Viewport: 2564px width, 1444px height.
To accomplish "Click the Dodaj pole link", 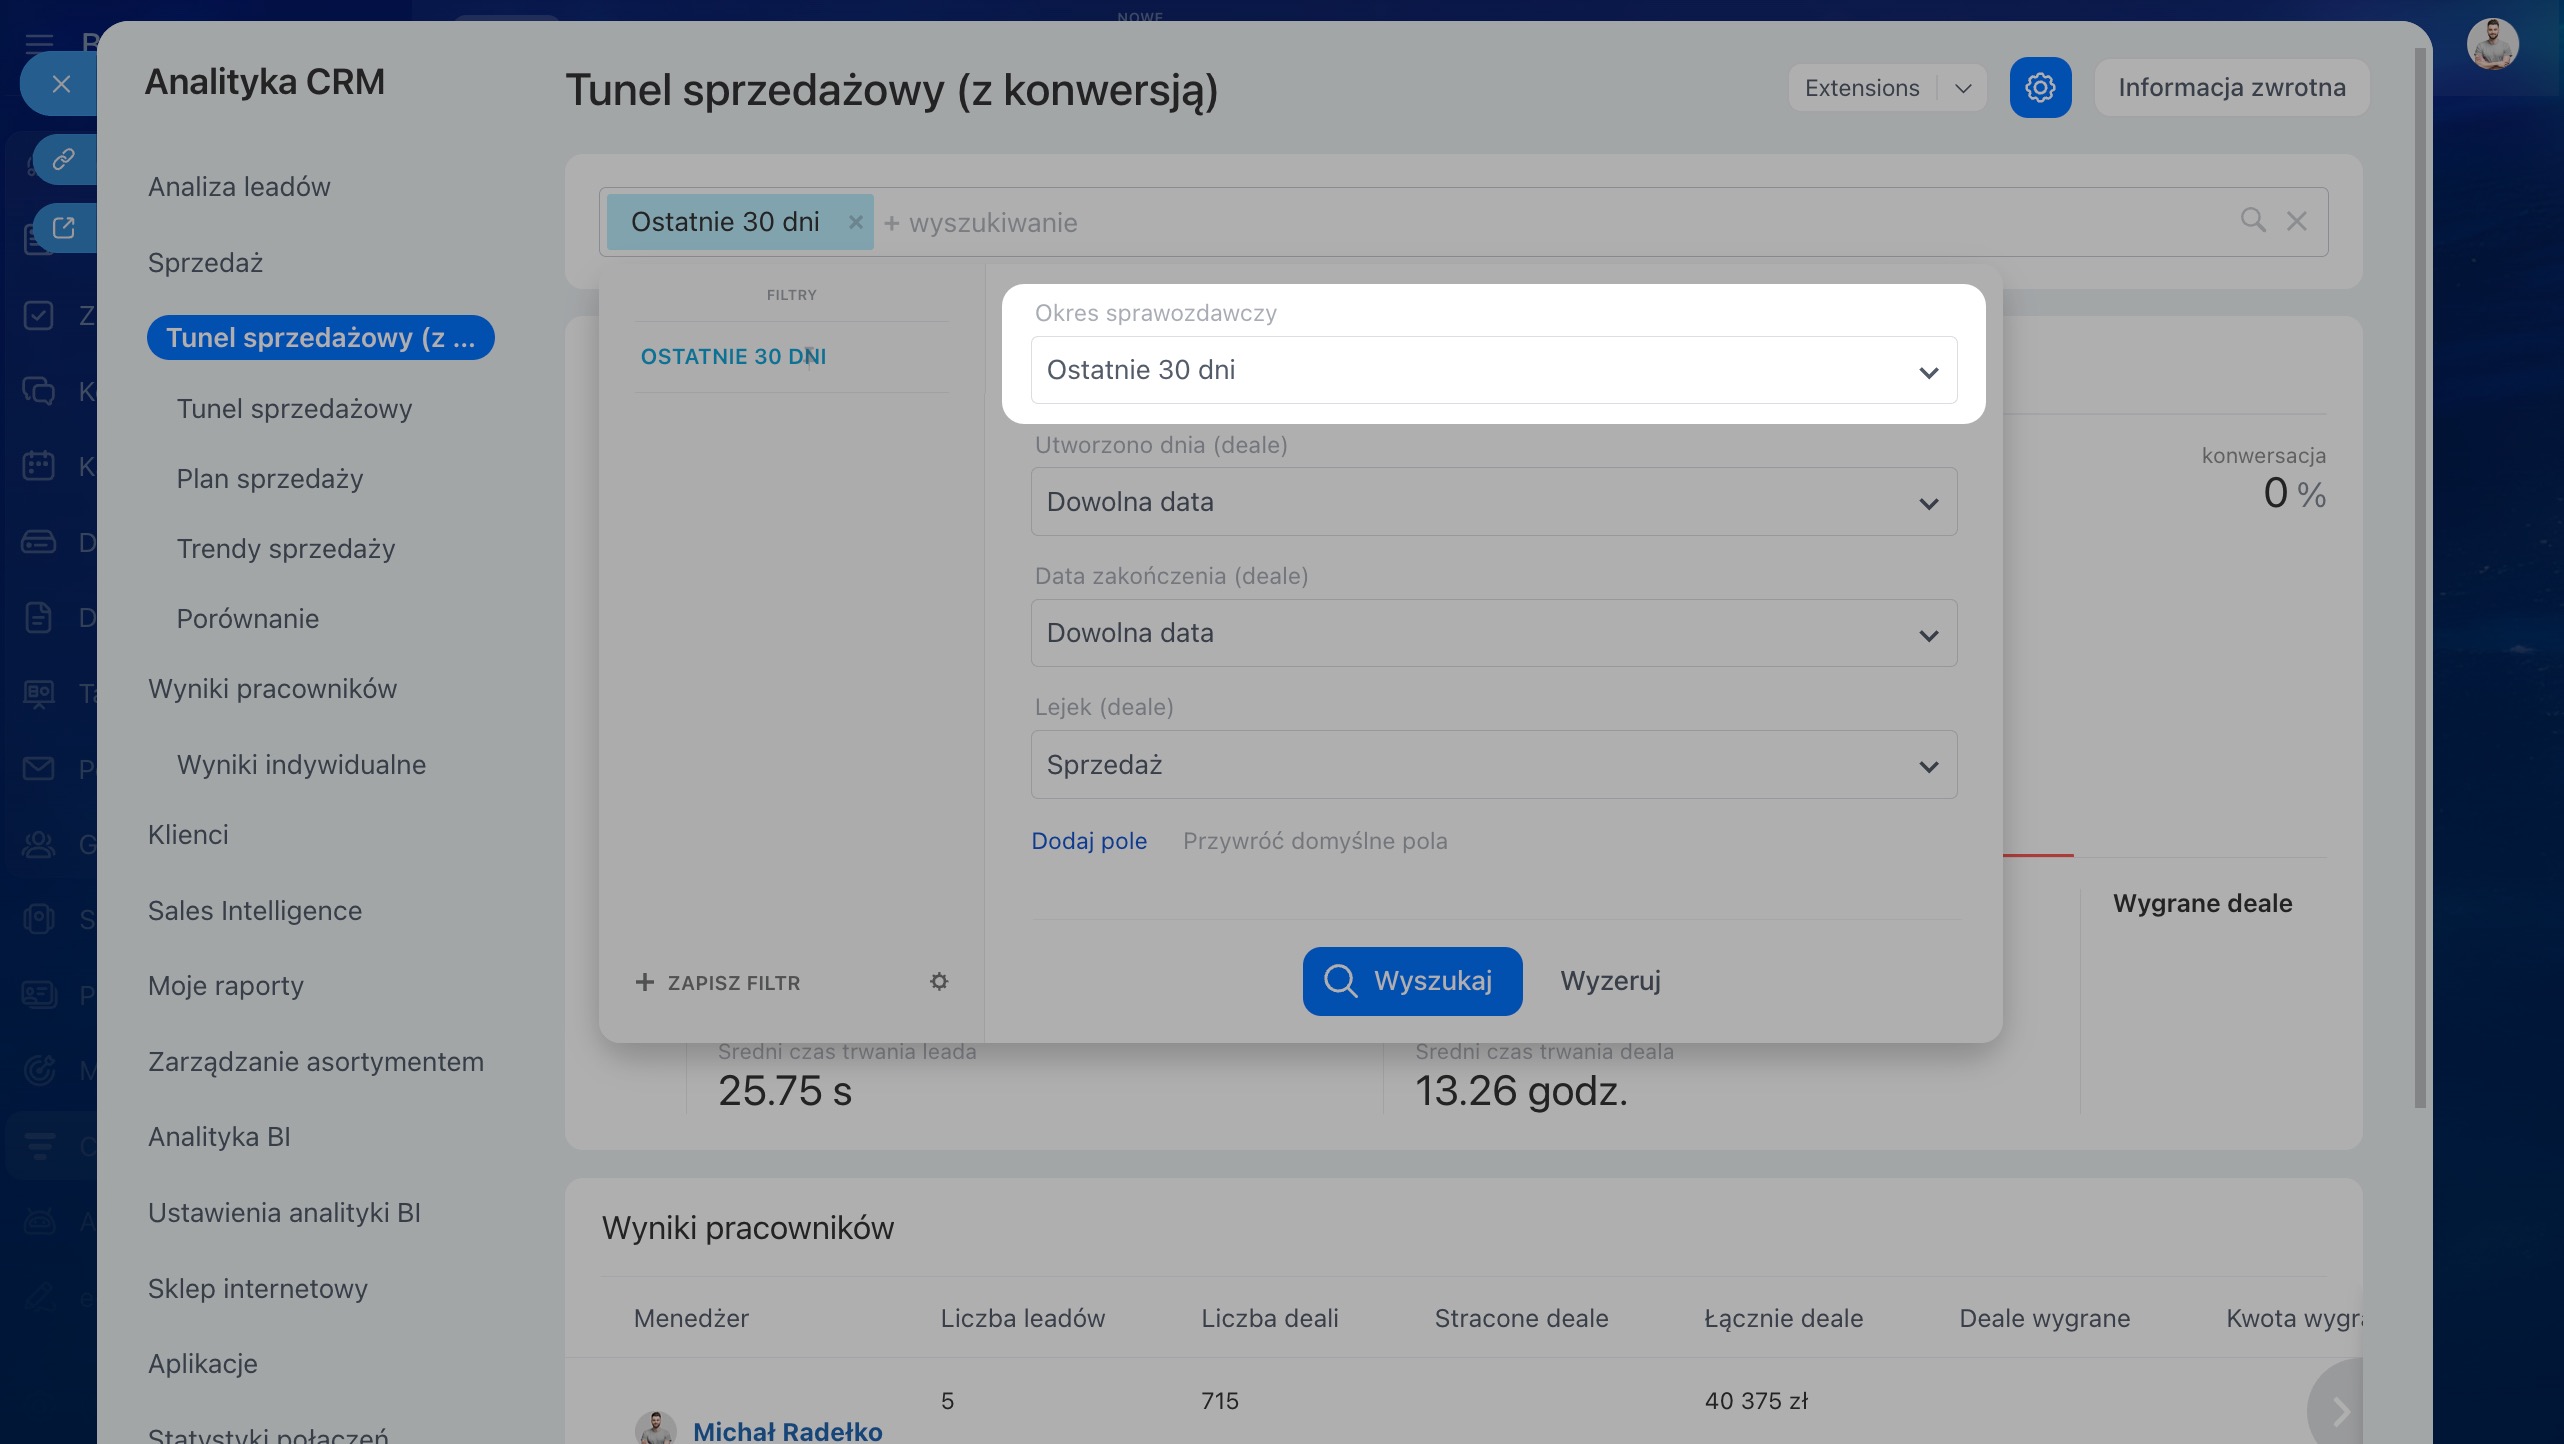I will [1088, 841].
